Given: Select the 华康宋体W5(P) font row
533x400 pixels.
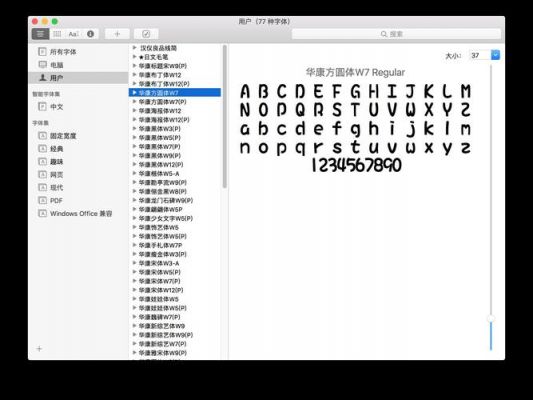Looking at the screenshot, I should pos(175,272).
